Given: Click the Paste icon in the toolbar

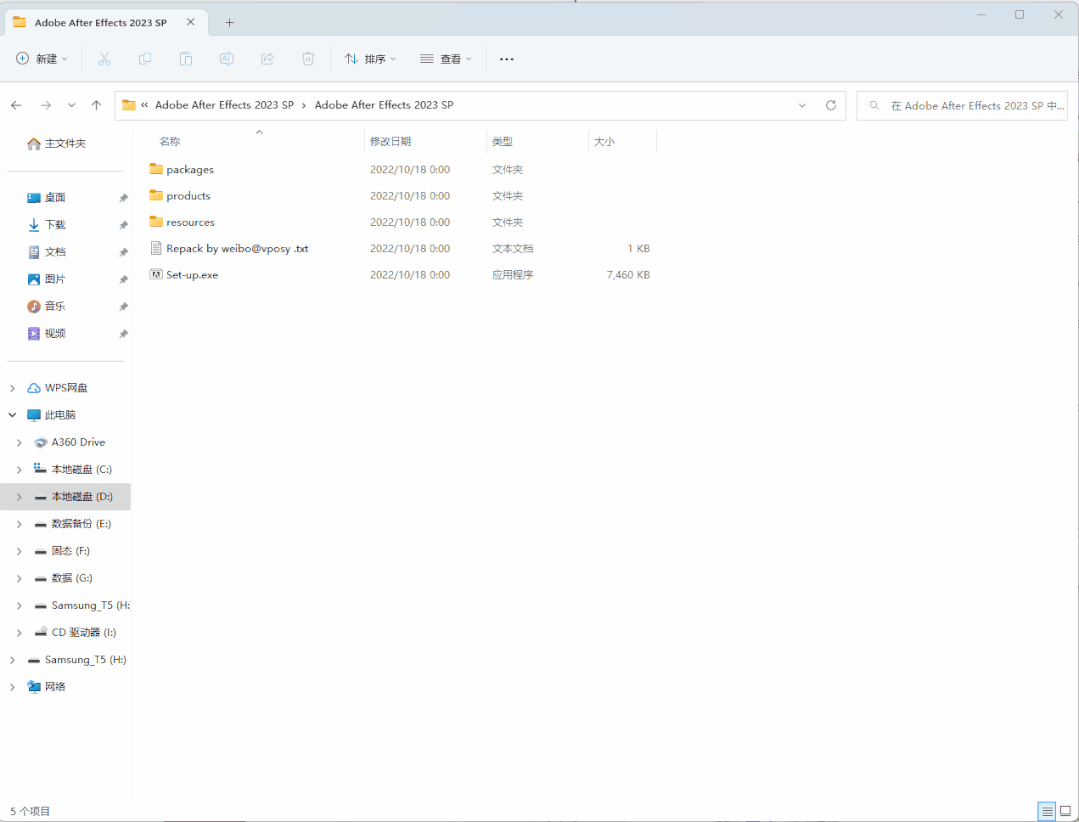Looking at the screenshot, I should tap(186, 59).
